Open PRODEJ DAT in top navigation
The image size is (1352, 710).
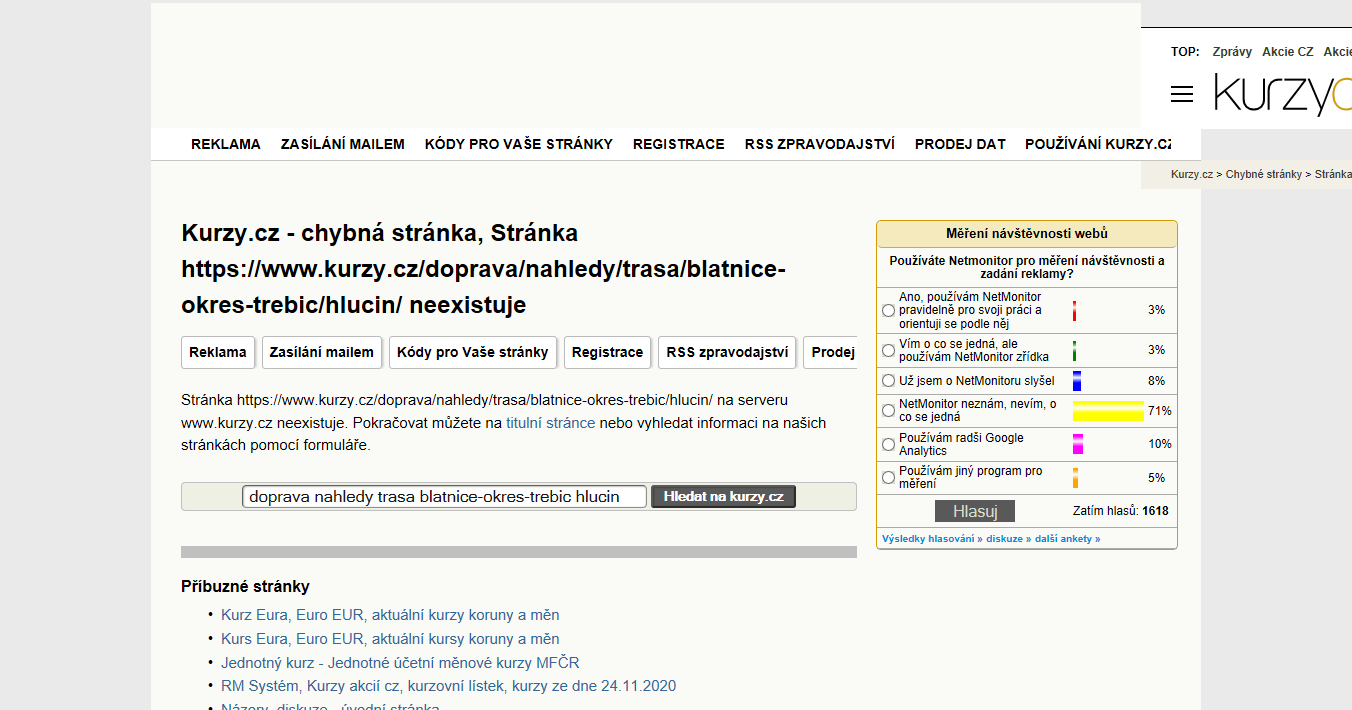[960, 144]
